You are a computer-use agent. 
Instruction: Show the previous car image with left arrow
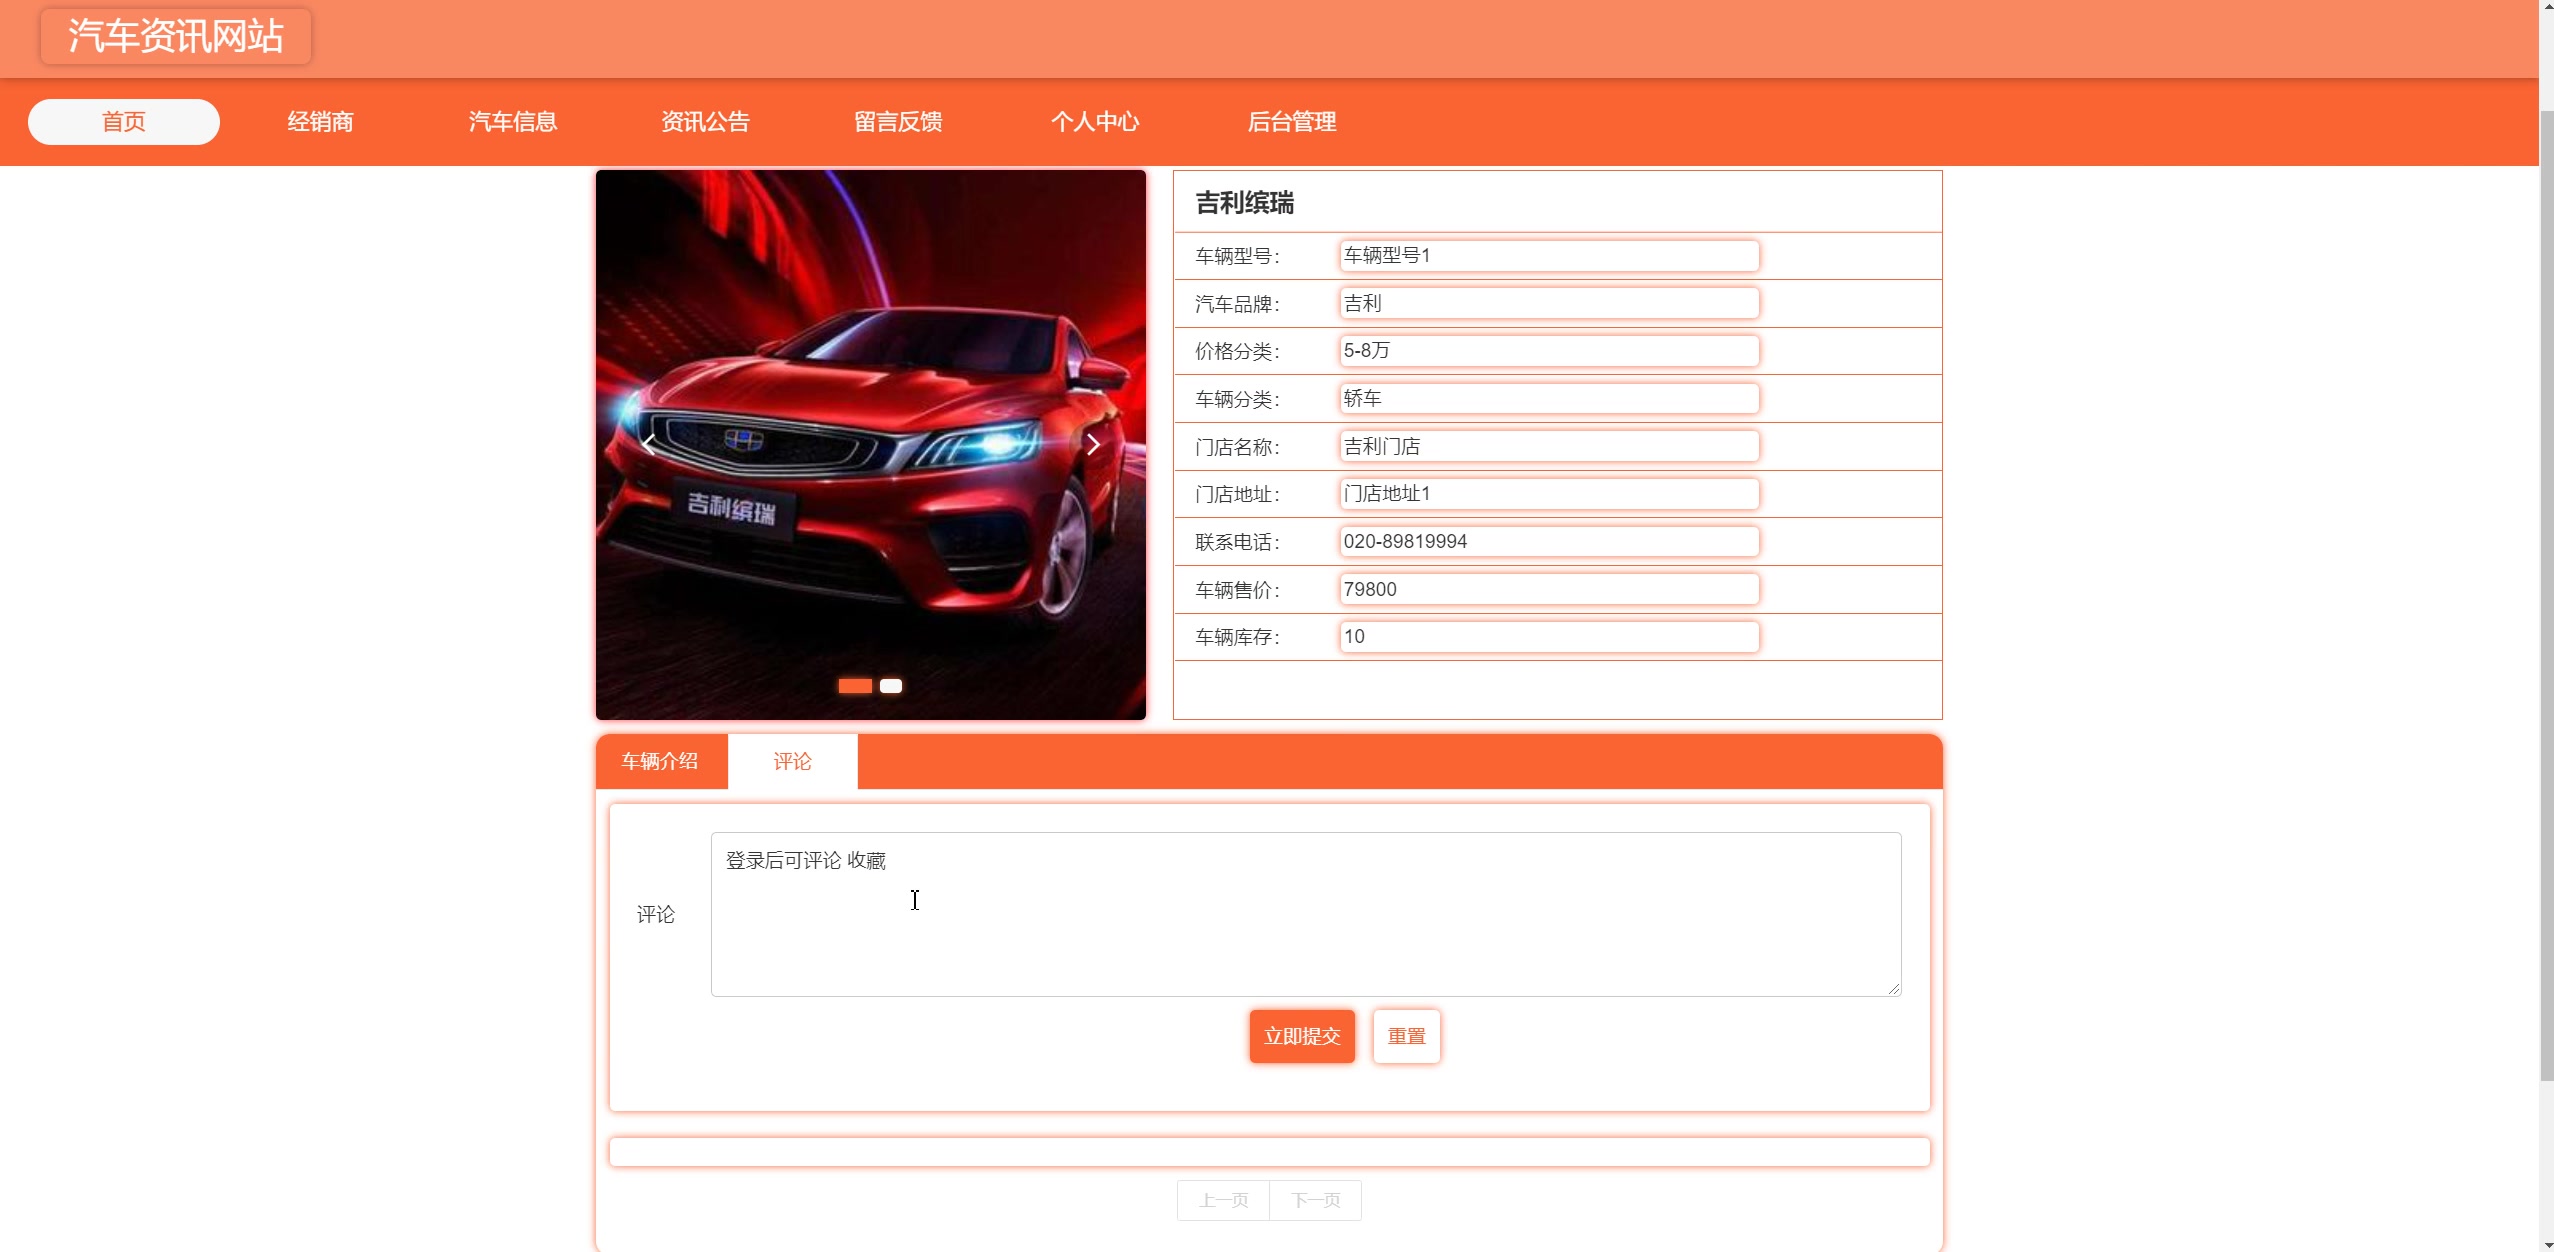pyautogui.click(x=650, y=444)
